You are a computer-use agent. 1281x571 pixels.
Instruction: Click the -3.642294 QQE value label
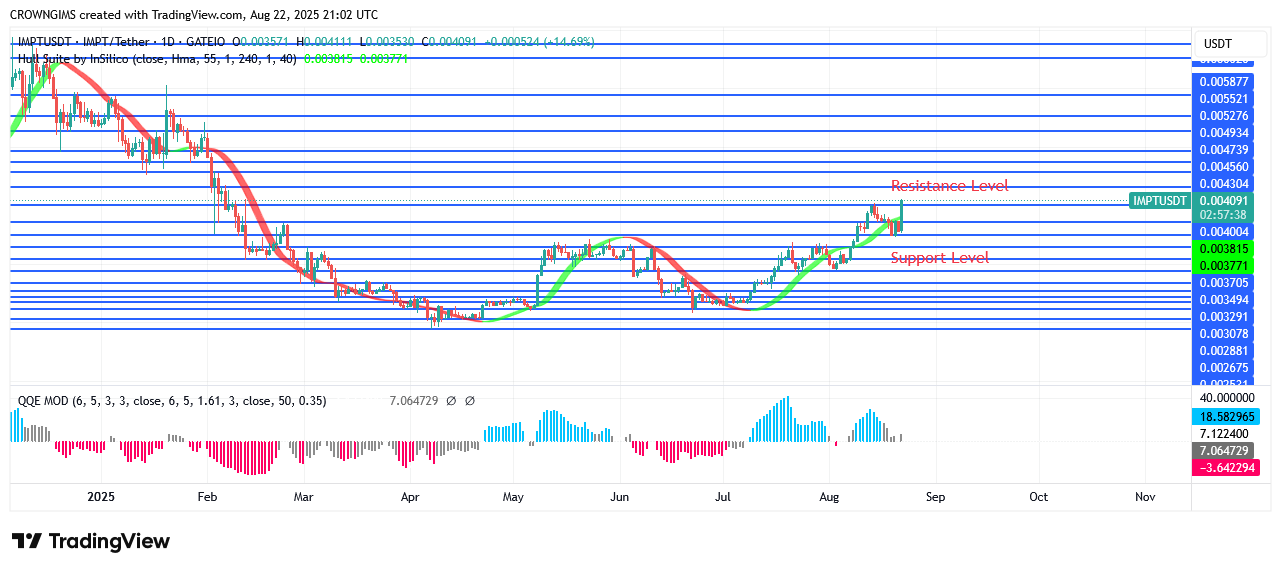(x=1226, y=468)
